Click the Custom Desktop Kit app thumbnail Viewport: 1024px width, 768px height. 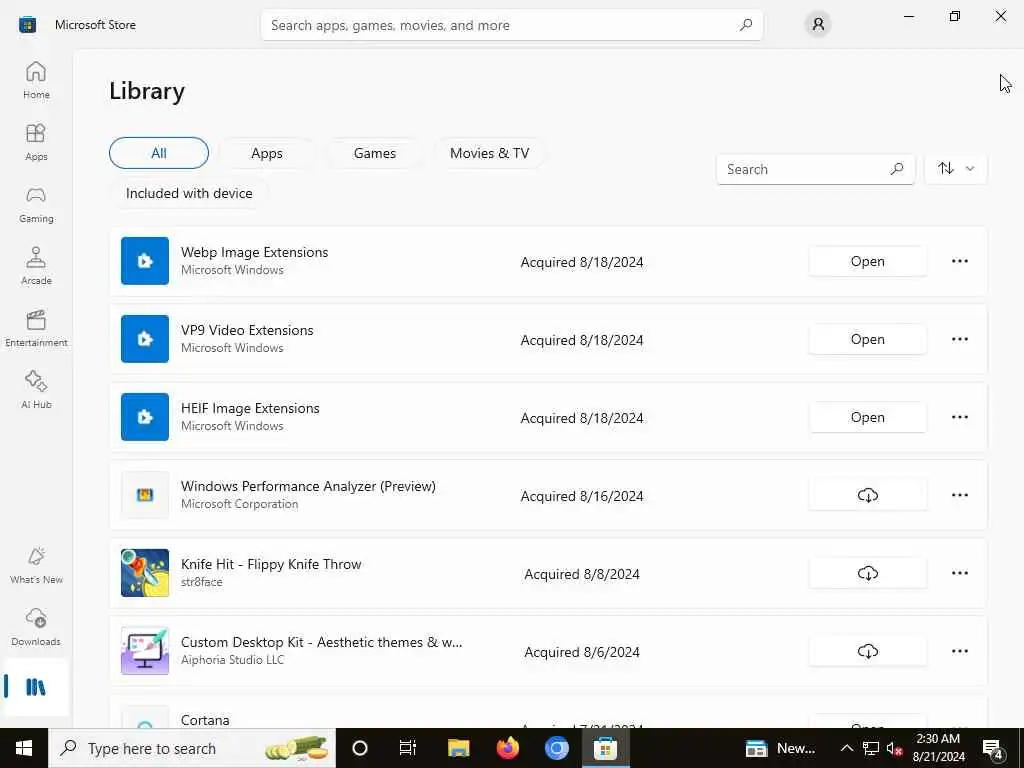click(x=145, y=651)
